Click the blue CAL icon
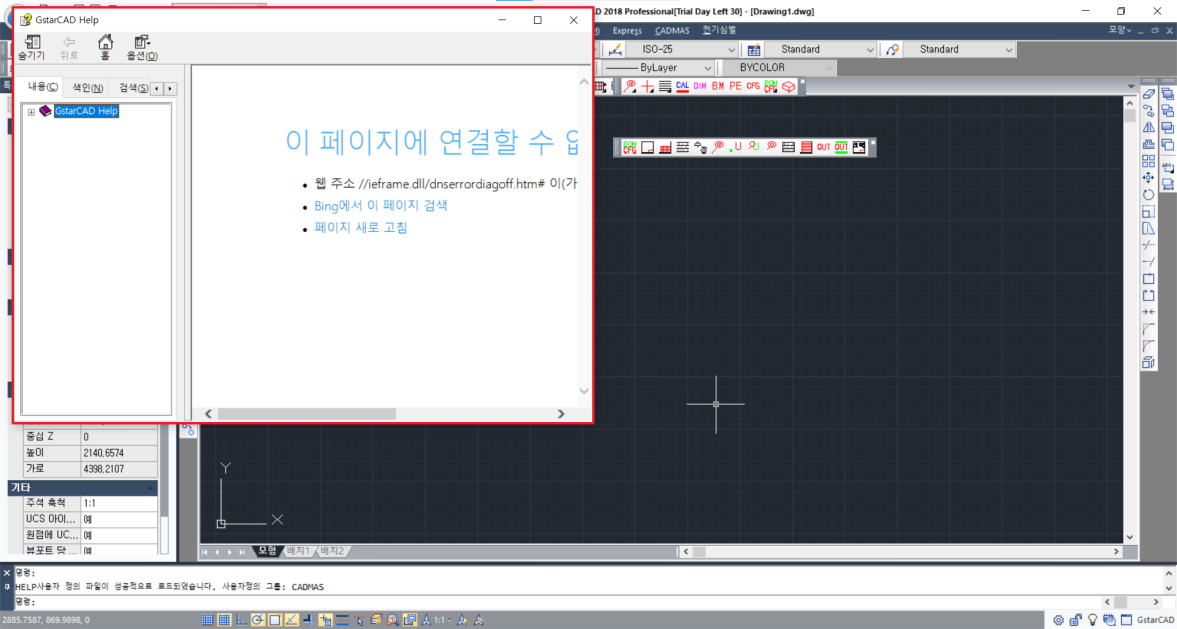 click(682, 86)
